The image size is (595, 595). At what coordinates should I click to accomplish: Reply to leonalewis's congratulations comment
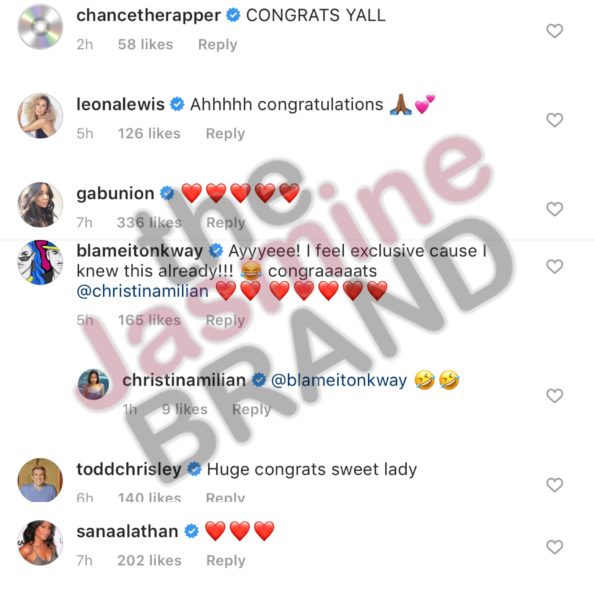click(x=225, y=134)
